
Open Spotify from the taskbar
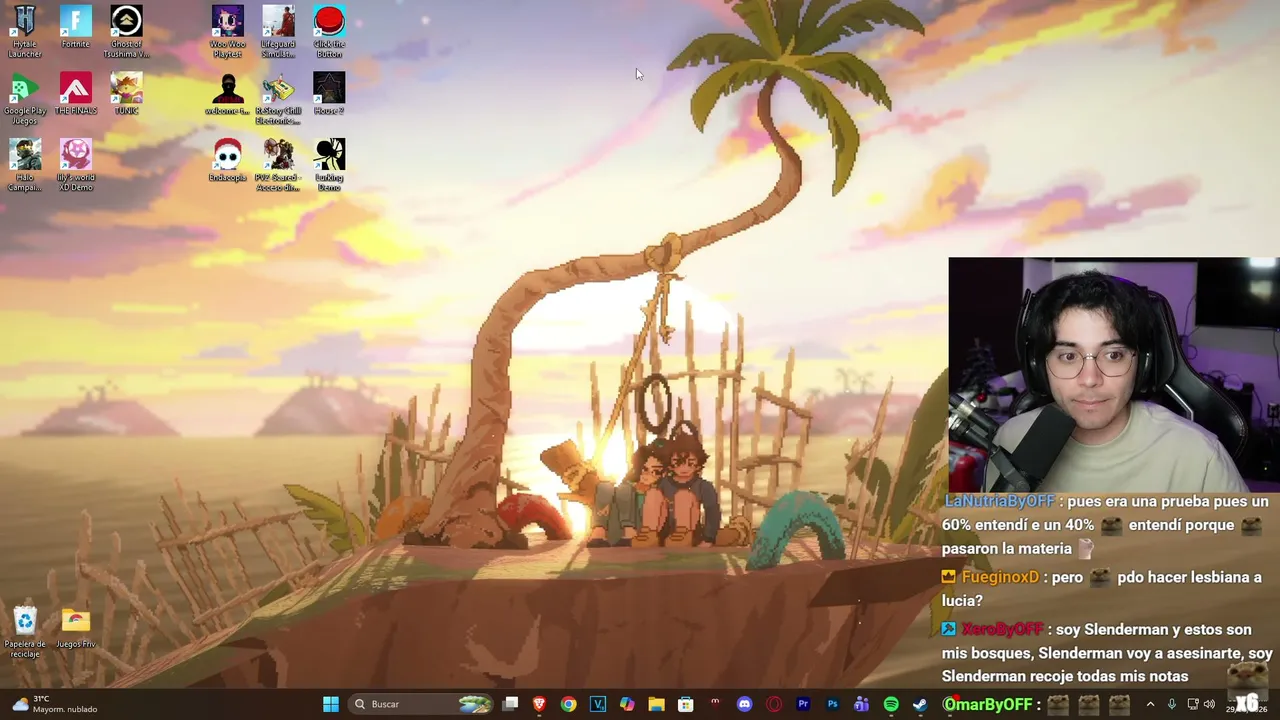tap(891, 704)
